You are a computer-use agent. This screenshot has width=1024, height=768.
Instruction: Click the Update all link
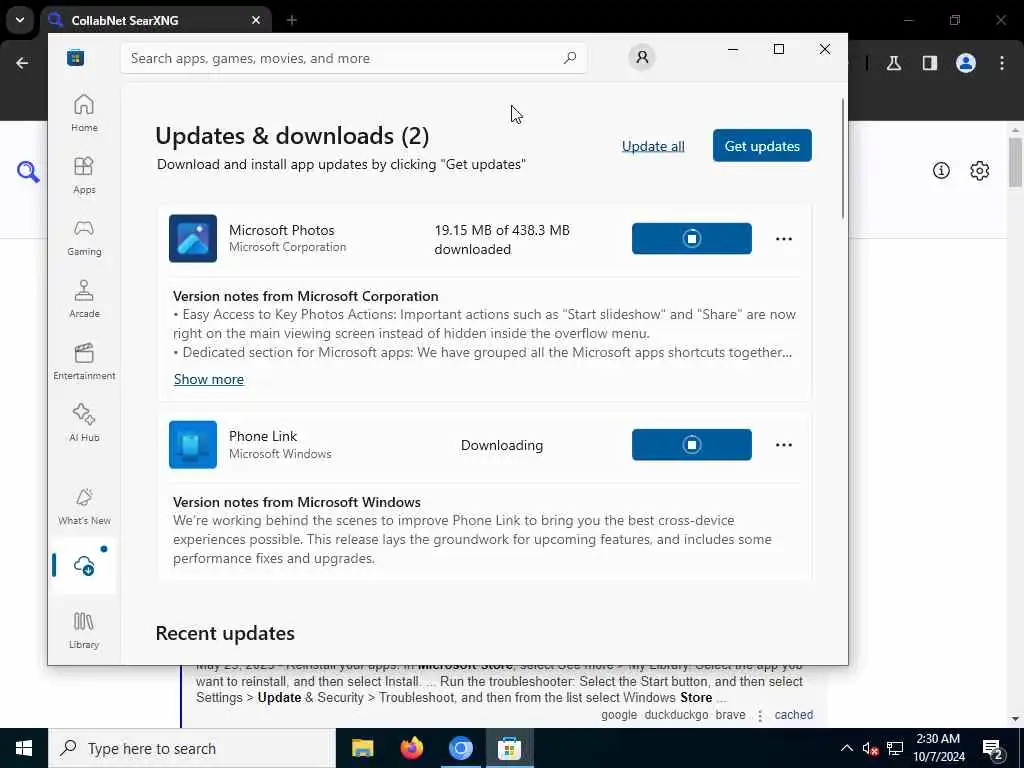point(653,146)
